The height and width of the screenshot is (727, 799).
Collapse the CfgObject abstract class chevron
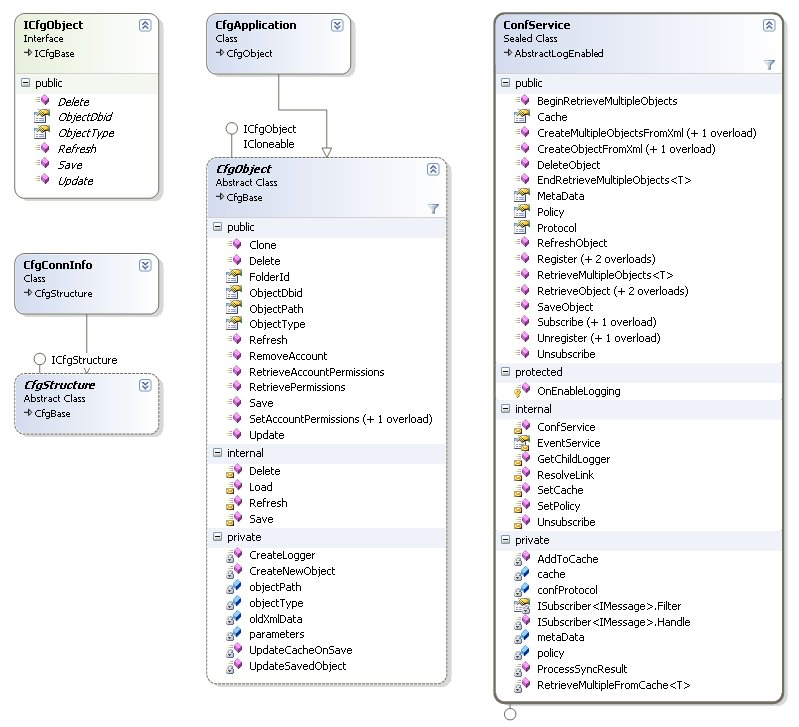coord(433,169)
